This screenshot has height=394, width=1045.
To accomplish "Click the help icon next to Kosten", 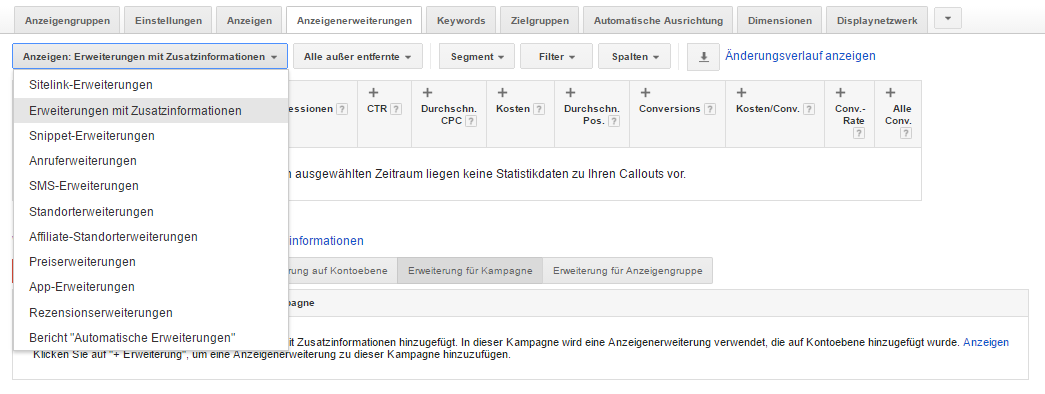I will 539,109.
